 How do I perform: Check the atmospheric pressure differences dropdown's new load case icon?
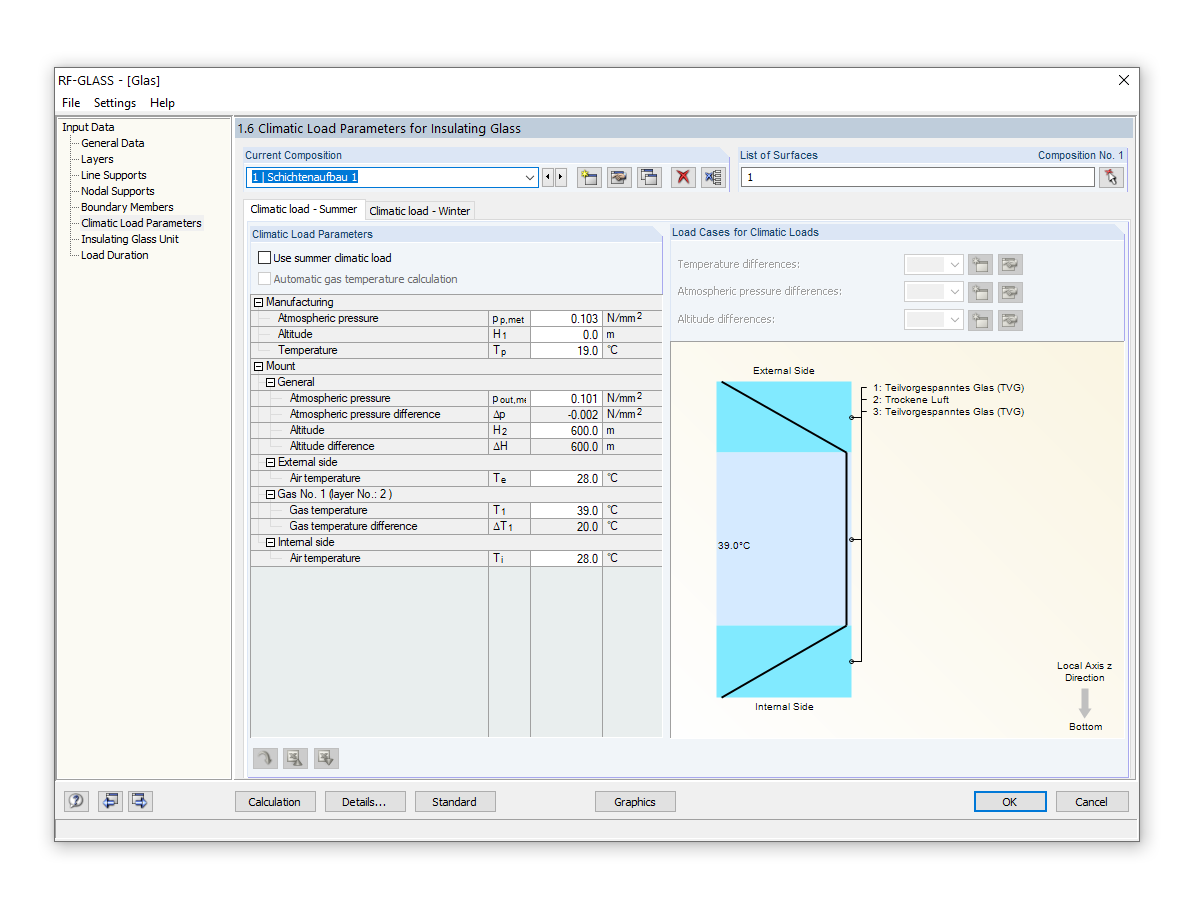pyautogui.click(x=980, y=291)
